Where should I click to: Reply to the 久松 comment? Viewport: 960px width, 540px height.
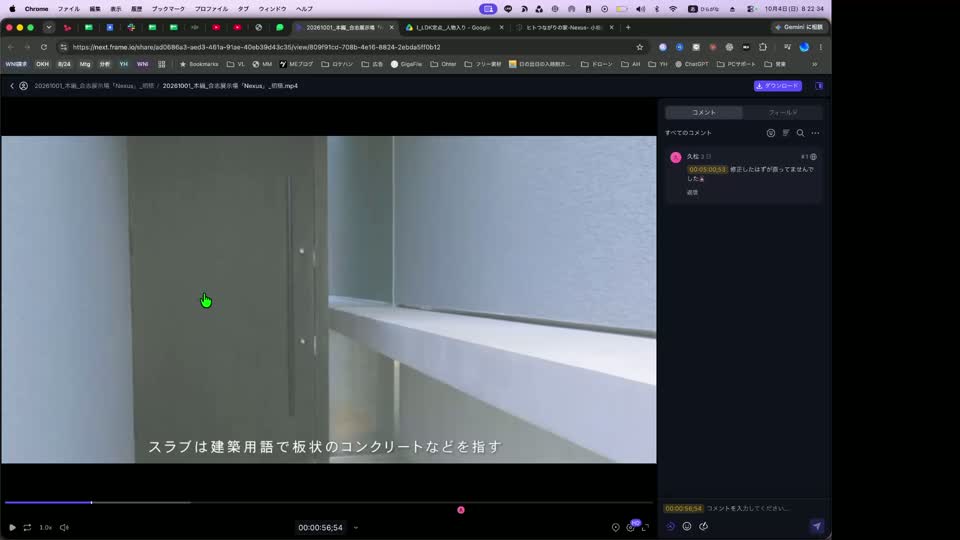(692, 192)
